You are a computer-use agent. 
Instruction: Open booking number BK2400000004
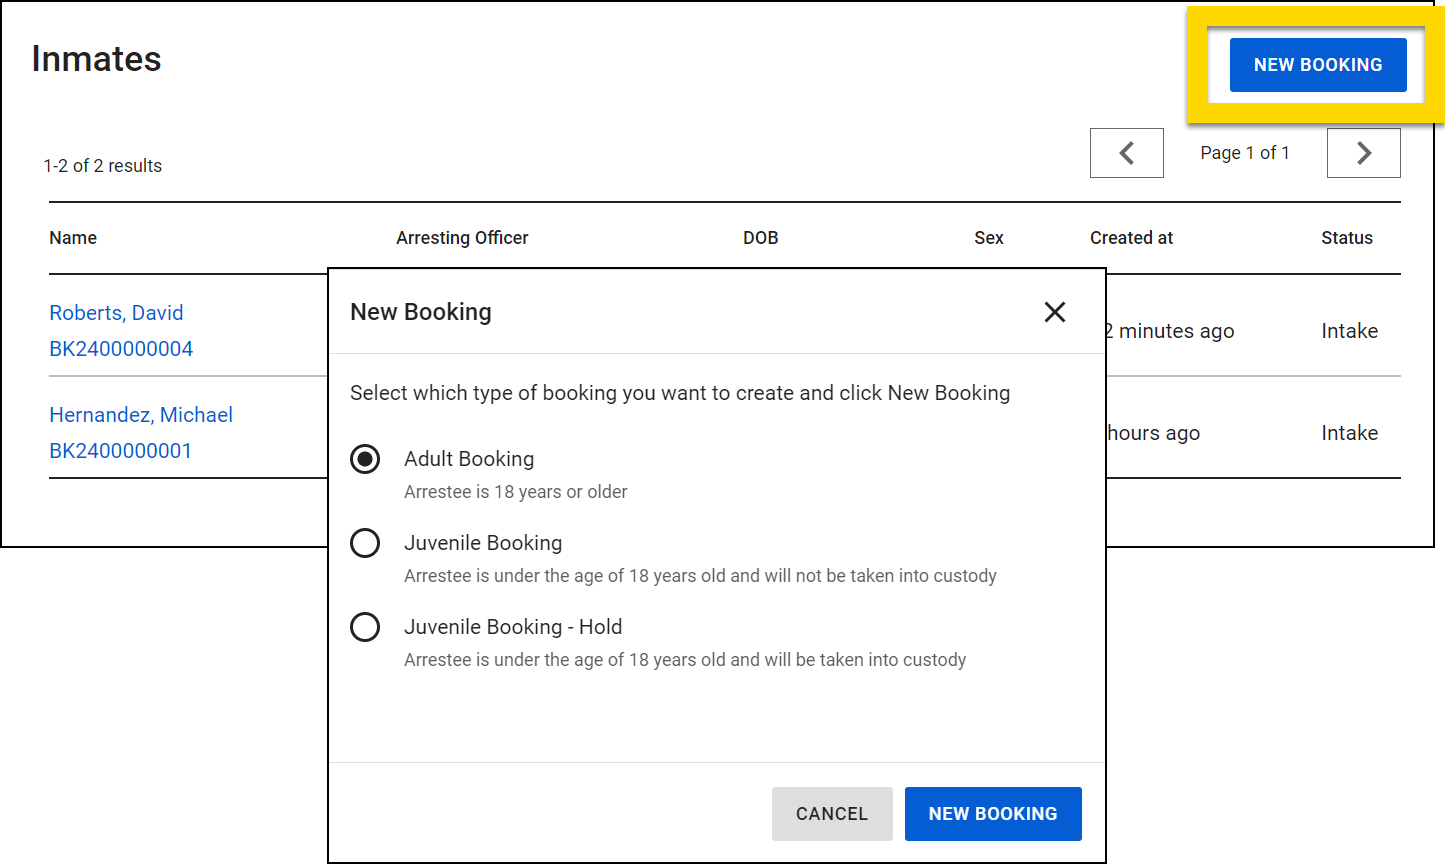pyautogui.click(x=121, y=349)
